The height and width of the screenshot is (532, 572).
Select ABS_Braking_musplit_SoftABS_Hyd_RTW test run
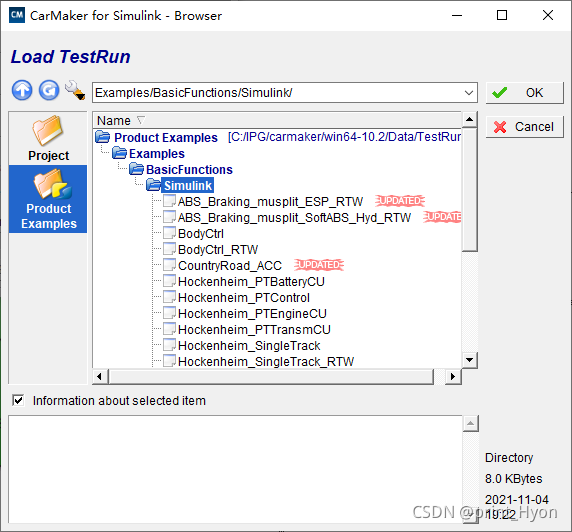[x=294, y=217]
